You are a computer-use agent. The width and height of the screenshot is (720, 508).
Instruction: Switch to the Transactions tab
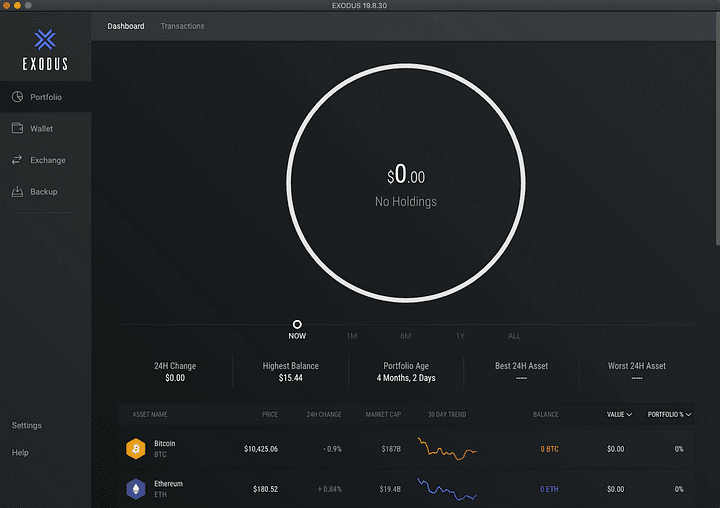[182, 26]
